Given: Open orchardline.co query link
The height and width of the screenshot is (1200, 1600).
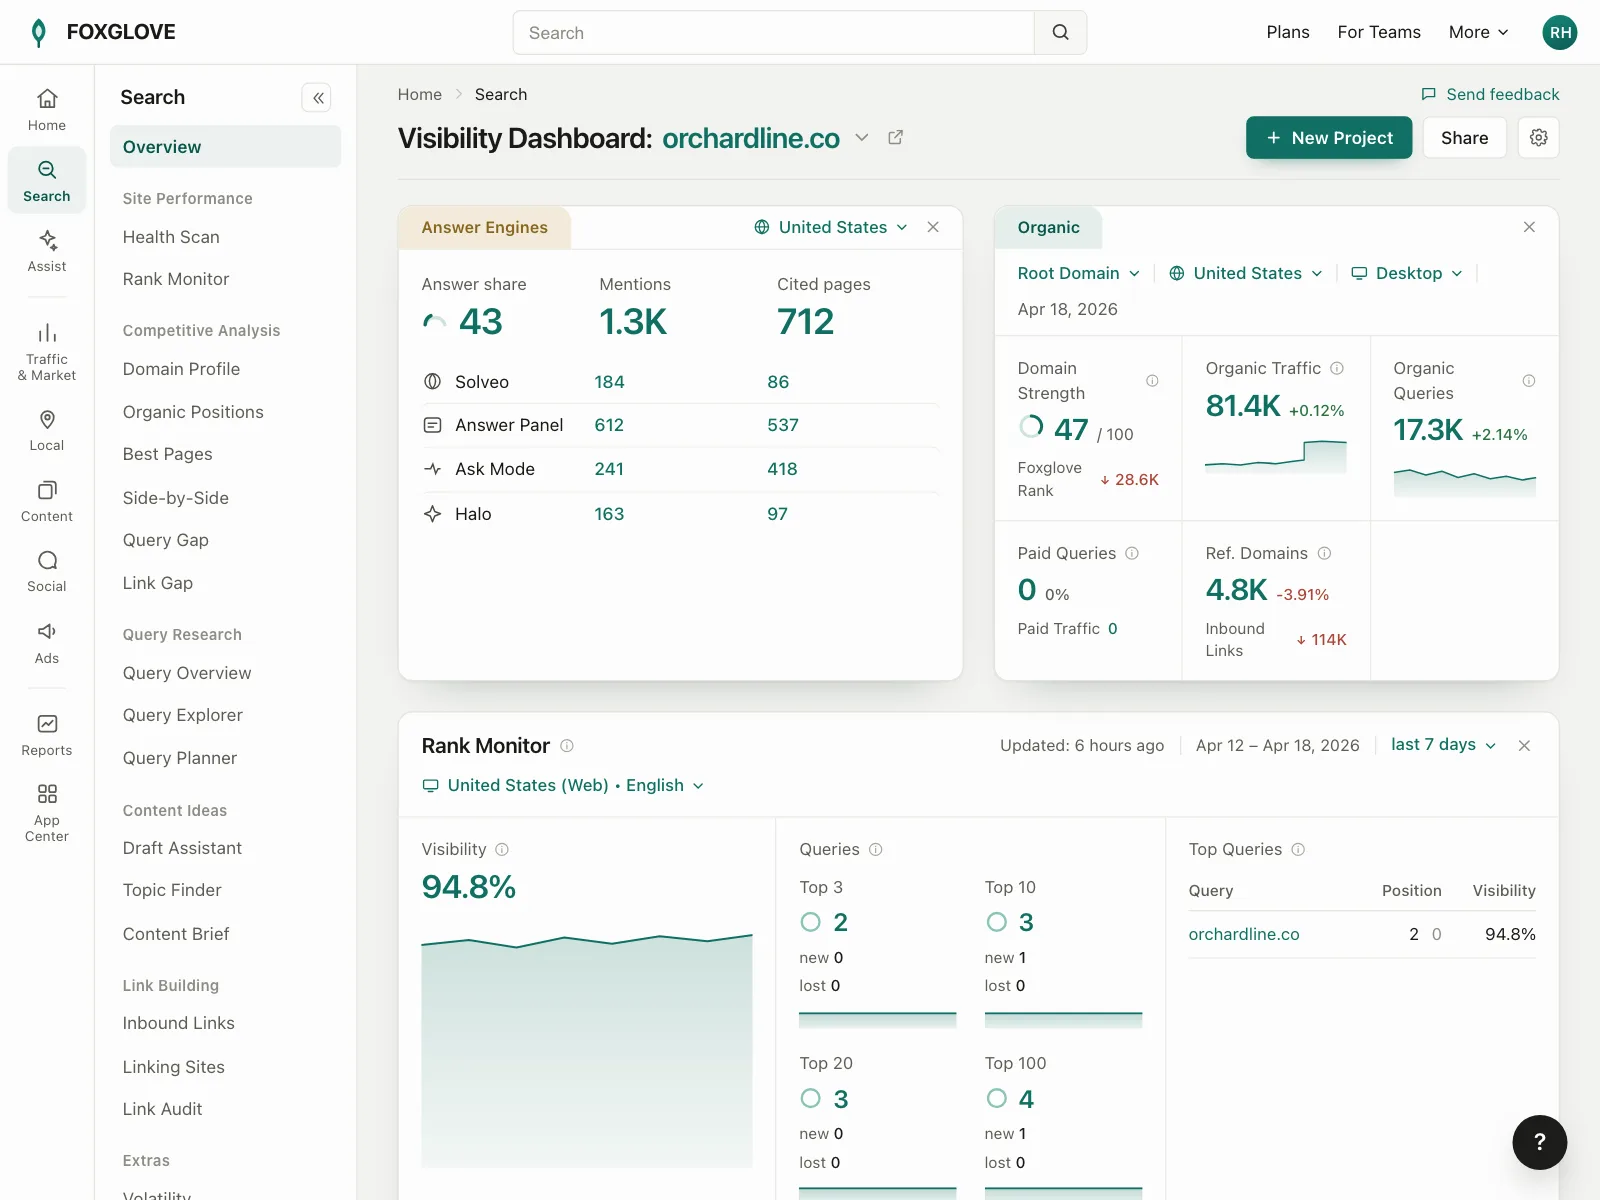Looking at the screenshot, I should click(x=1244, y=934).
